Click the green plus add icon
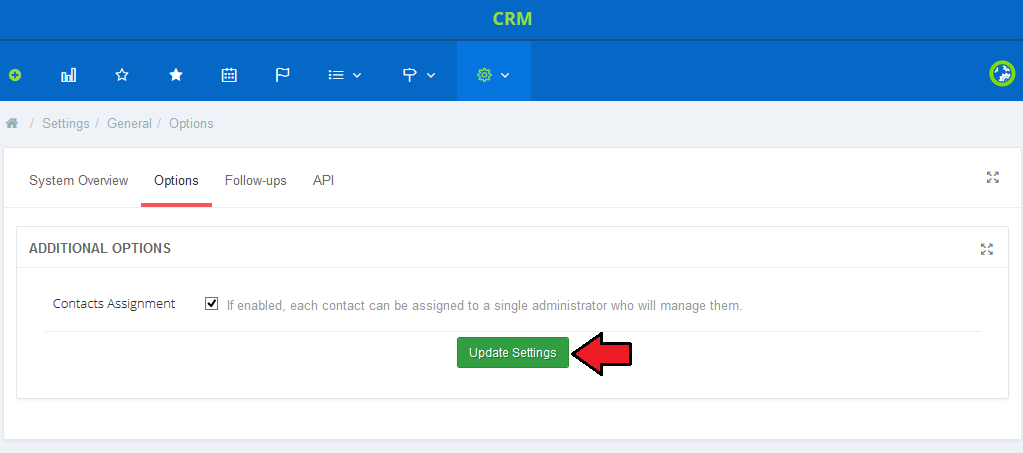The image size is (1023, 453). (15, 76)
